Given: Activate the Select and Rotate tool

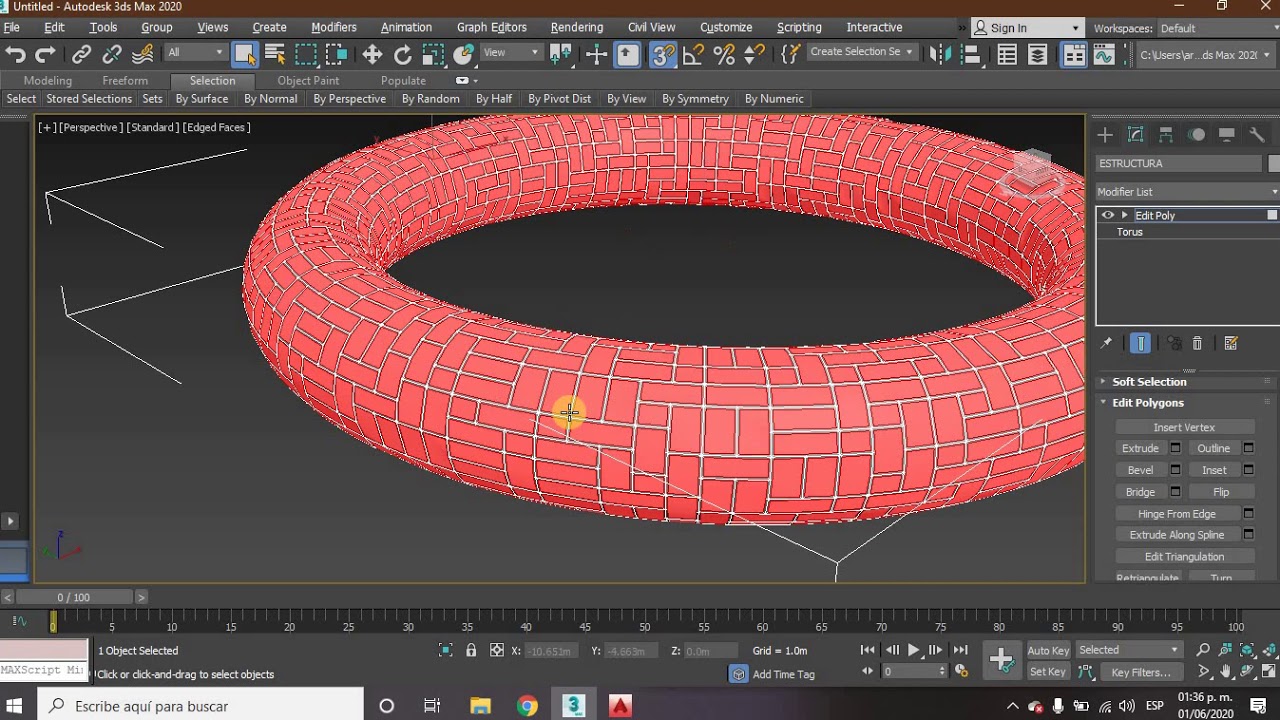Looking at the screenshot, I should (x=403, y=55).
